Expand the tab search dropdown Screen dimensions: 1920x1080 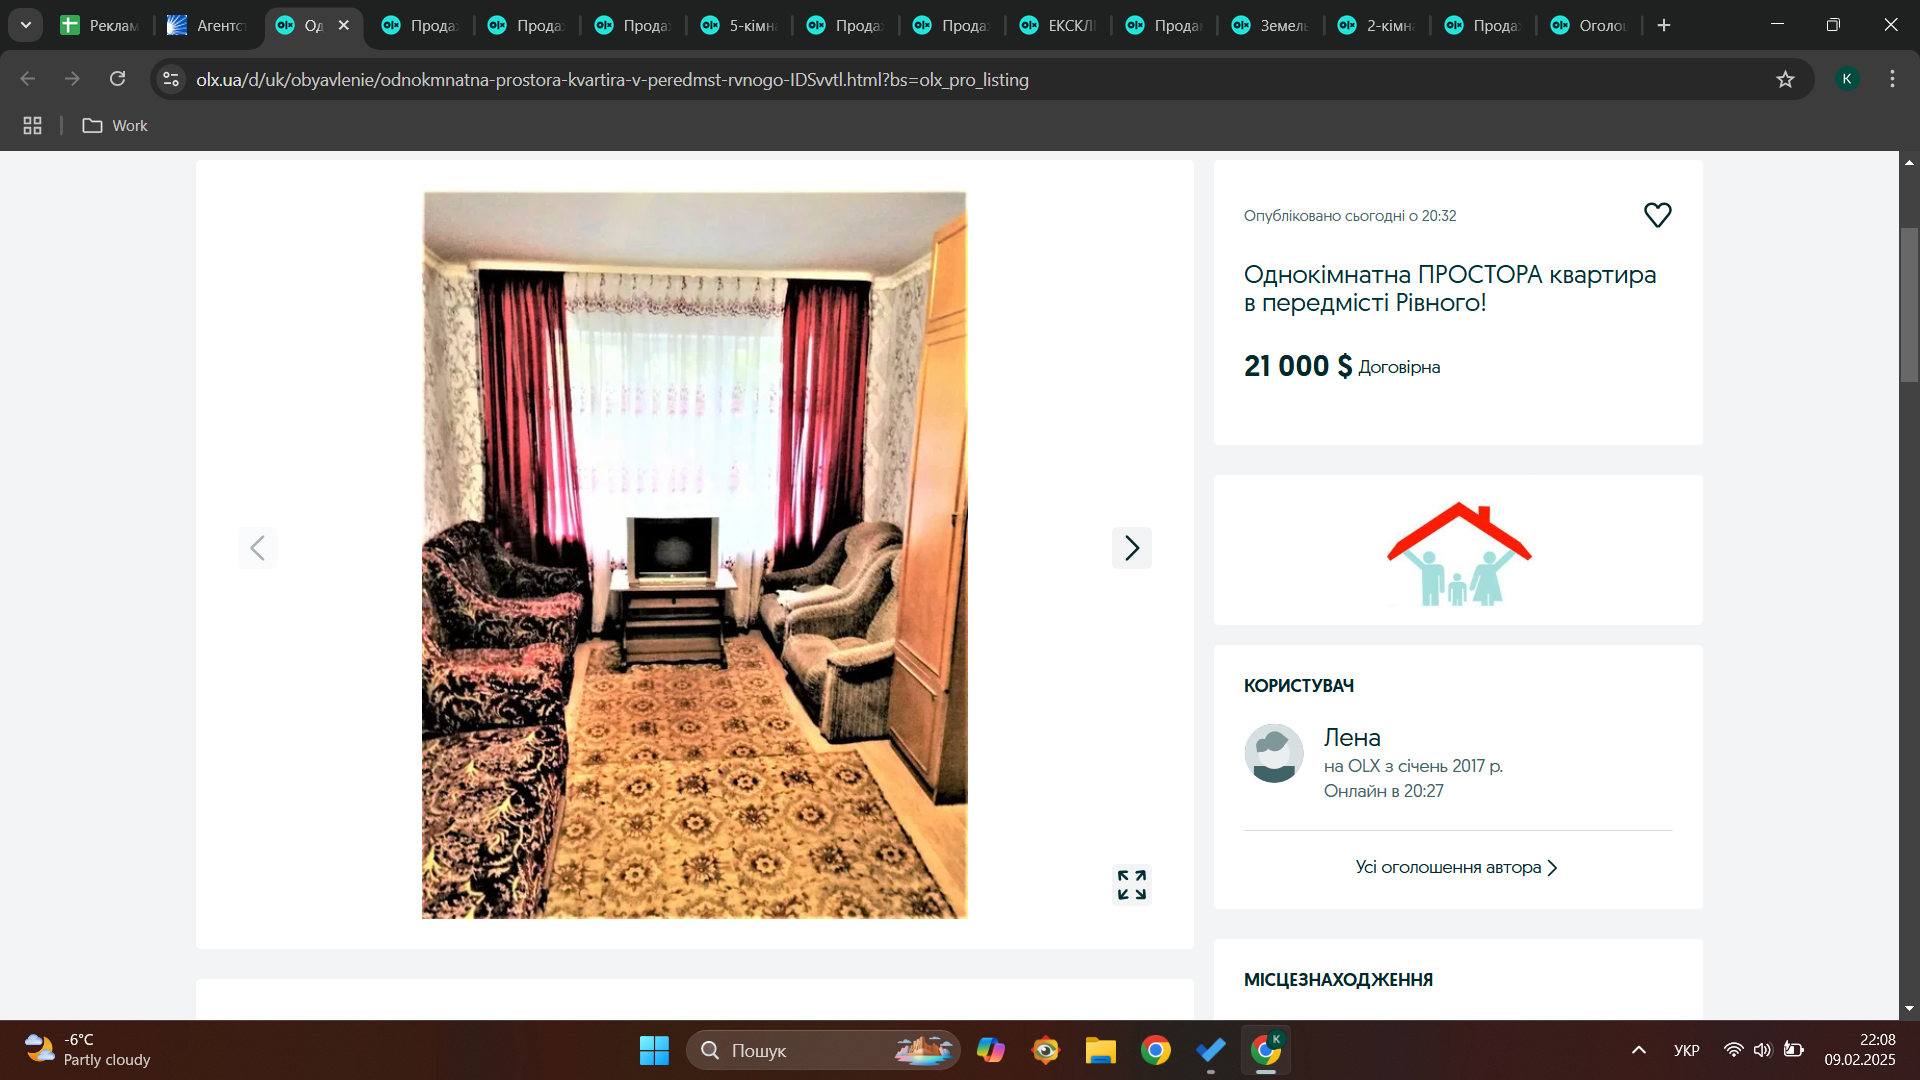pyautogui.click(x=26, y=25)
